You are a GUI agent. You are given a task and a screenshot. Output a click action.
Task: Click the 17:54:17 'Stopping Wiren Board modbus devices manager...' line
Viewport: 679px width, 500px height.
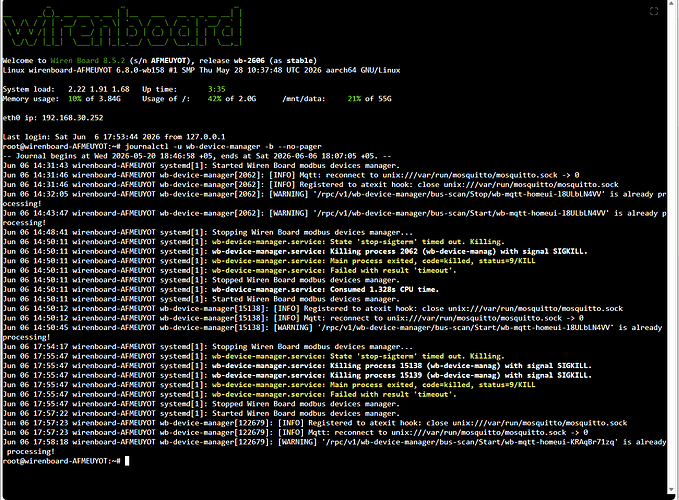click(x=208, y=346)
